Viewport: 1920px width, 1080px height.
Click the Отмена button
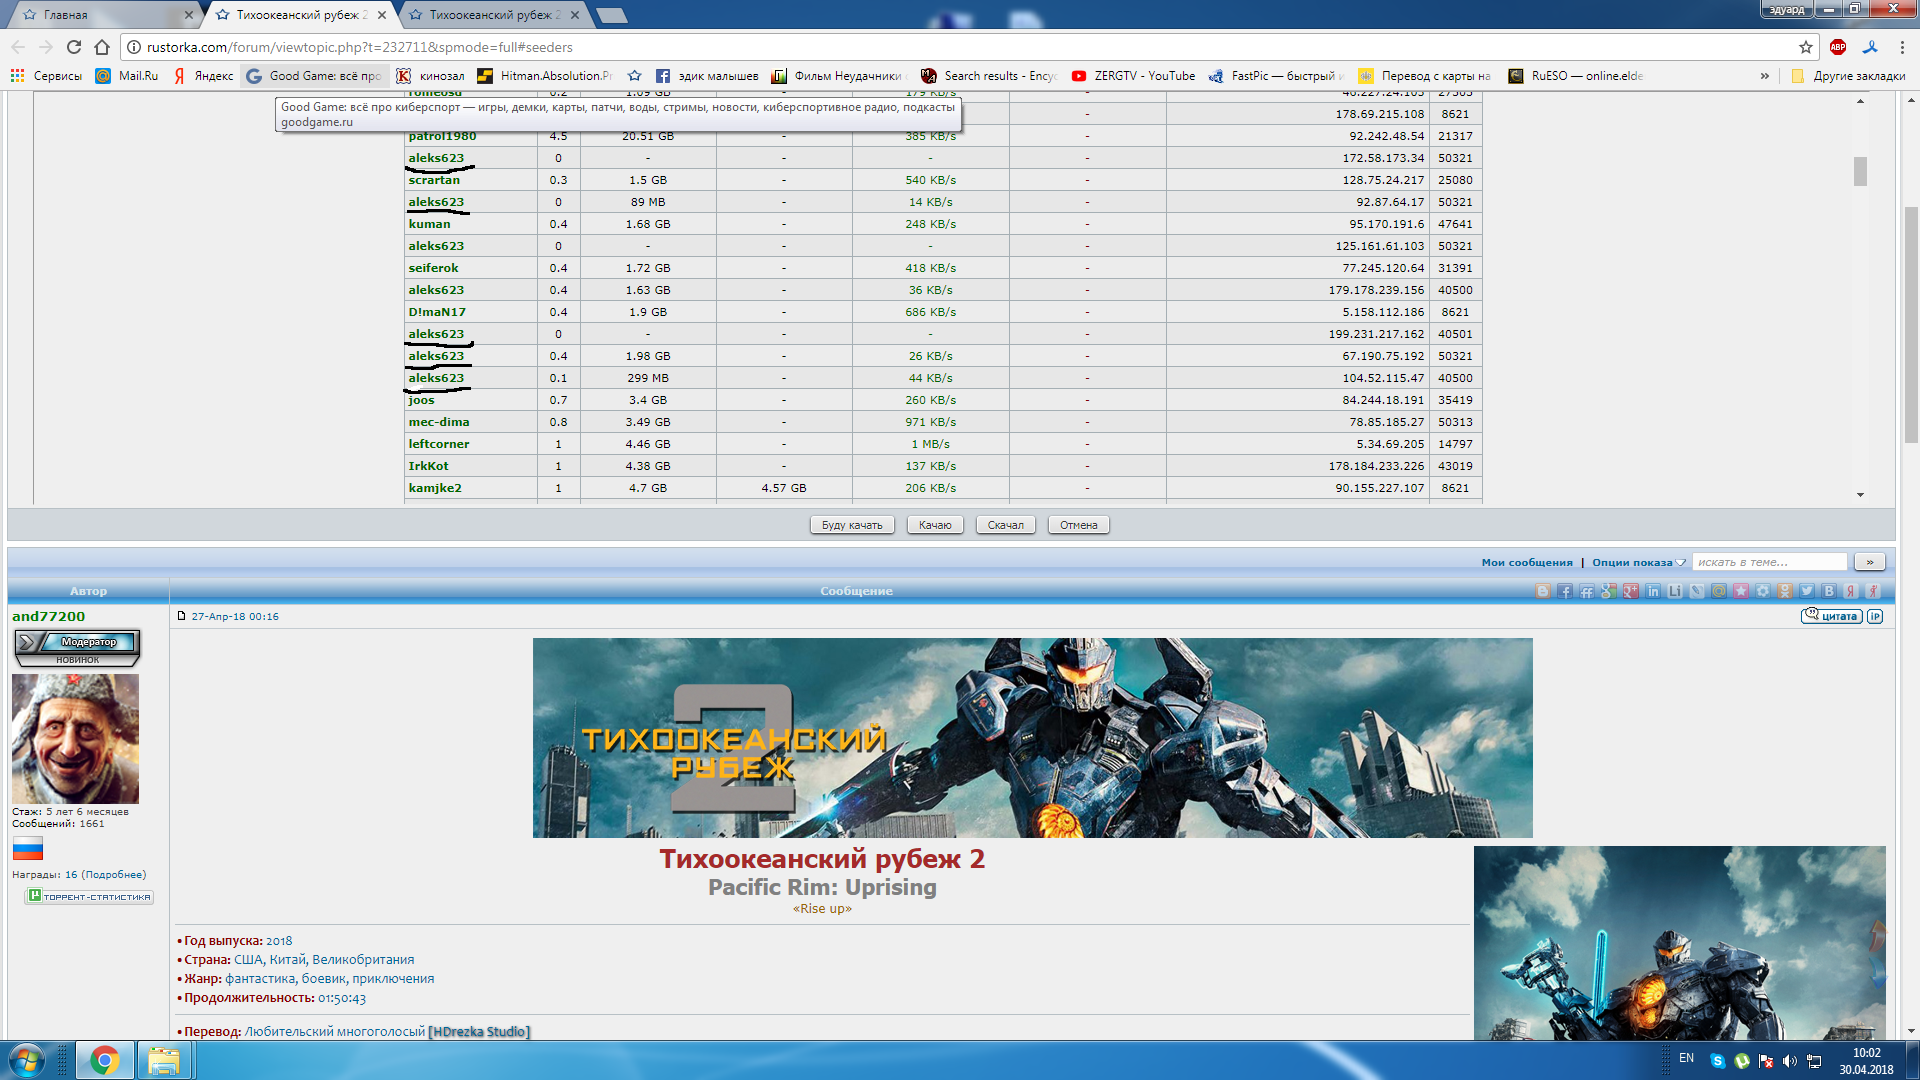pyautogui.click(x=1079, y=525)
